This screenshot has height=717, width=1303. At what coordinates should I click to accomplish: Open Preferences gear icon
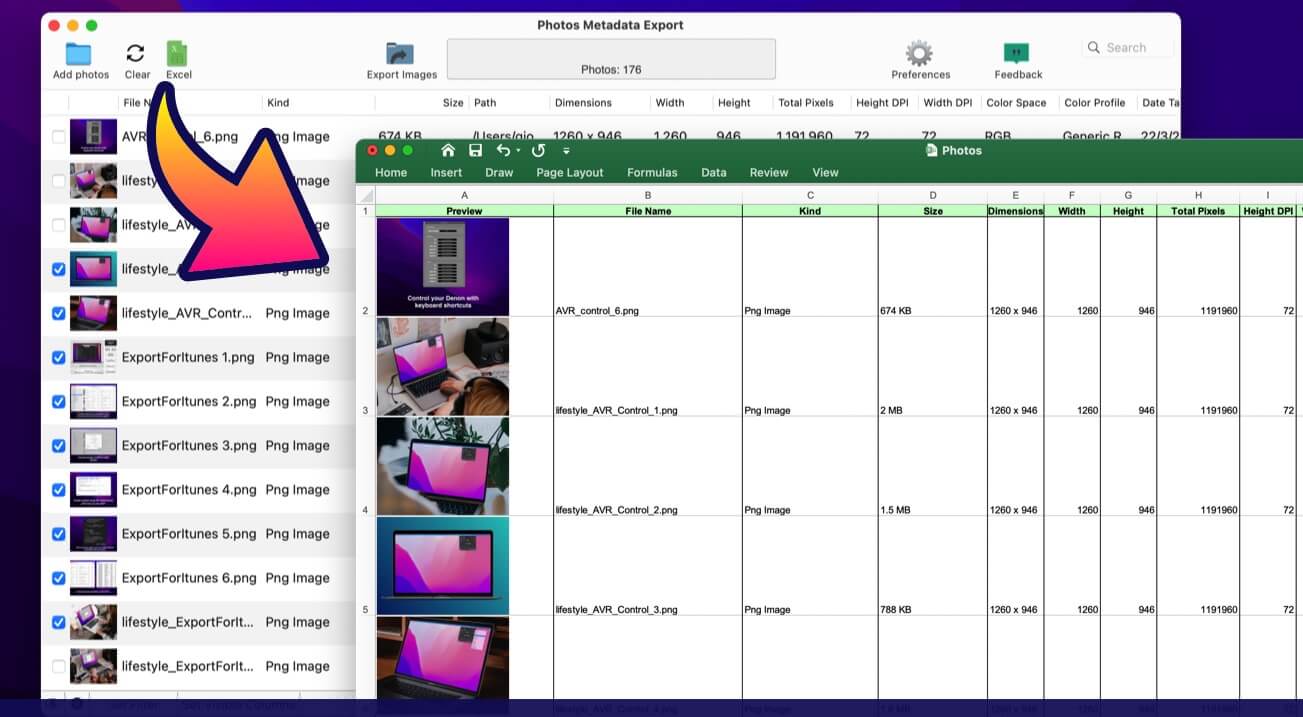[919, 54]
